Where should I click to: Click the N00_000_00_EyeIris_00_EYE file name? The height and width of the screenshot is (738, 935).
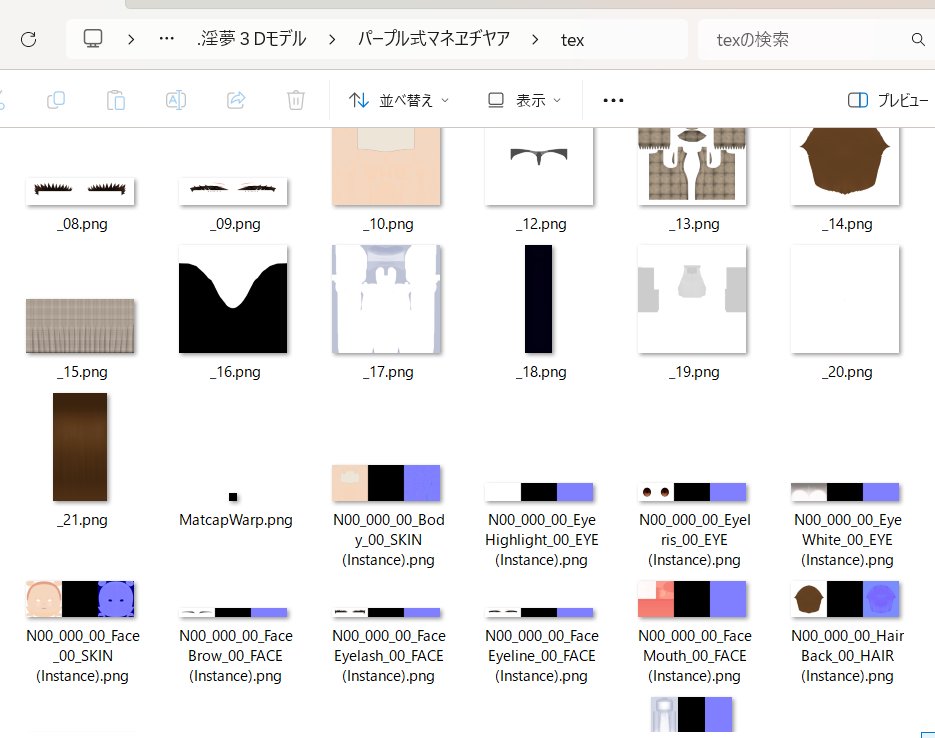[x=694, y=539]
